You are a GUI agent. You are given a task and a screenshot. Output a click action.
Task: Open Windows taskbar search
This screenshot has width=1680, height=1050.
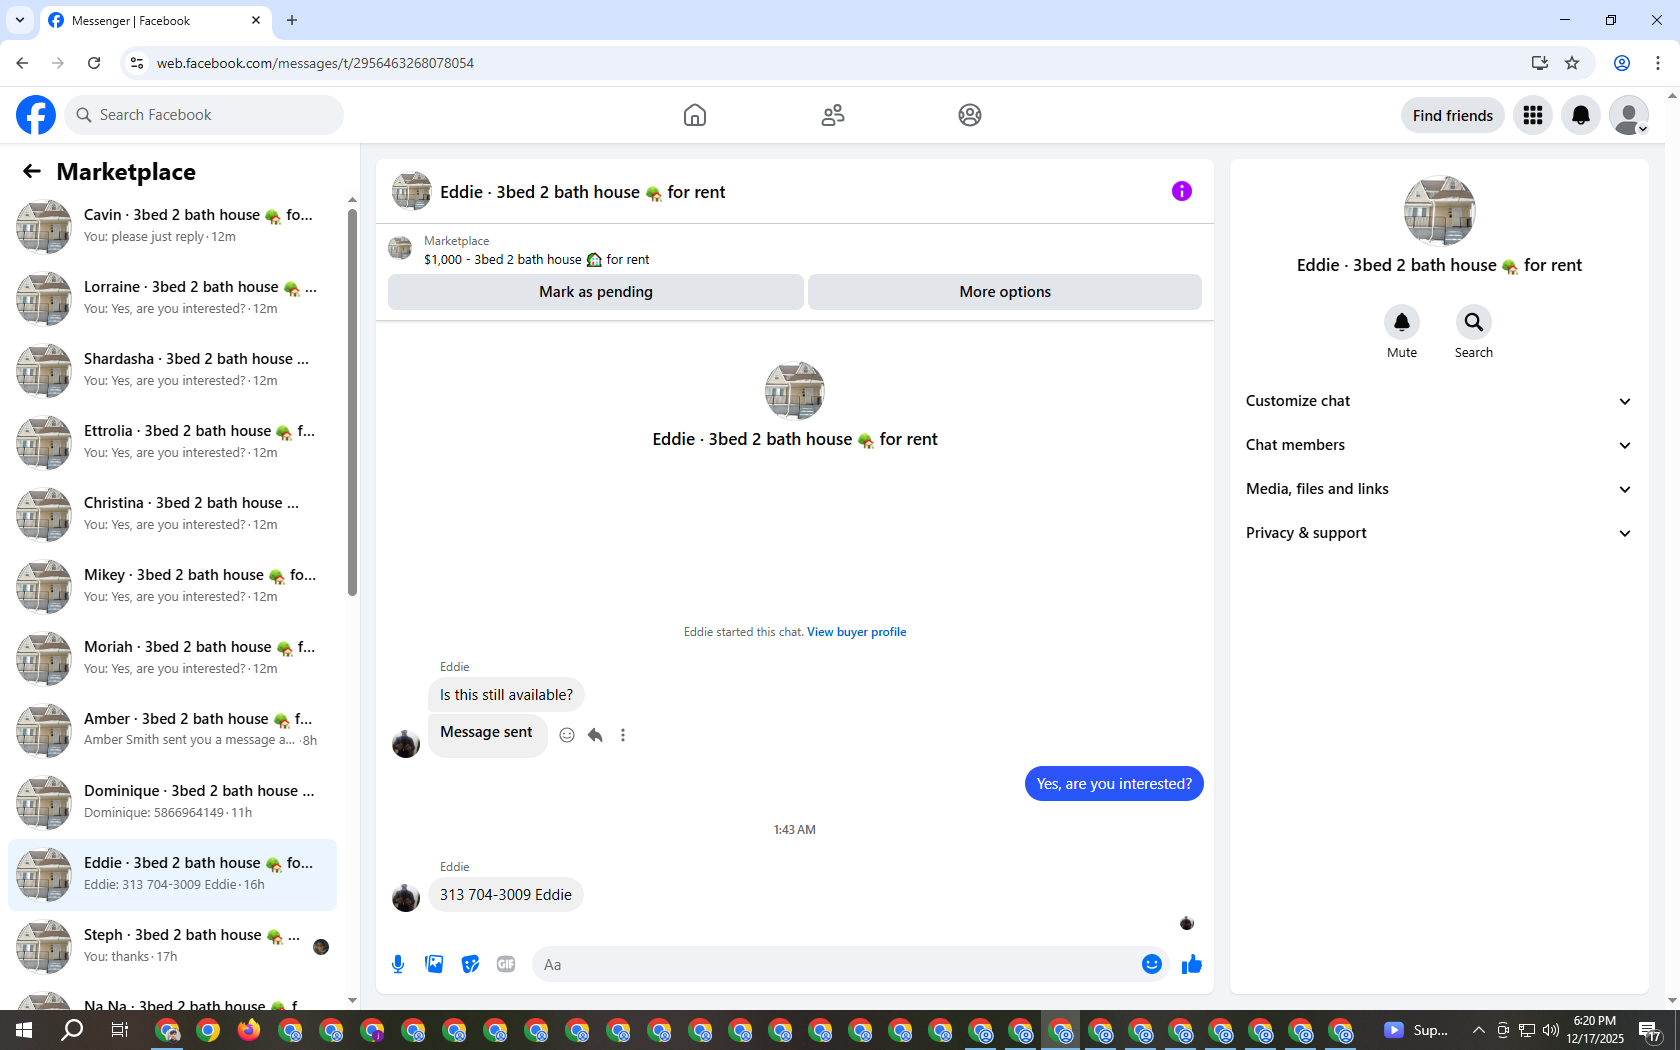[72, 1030]
